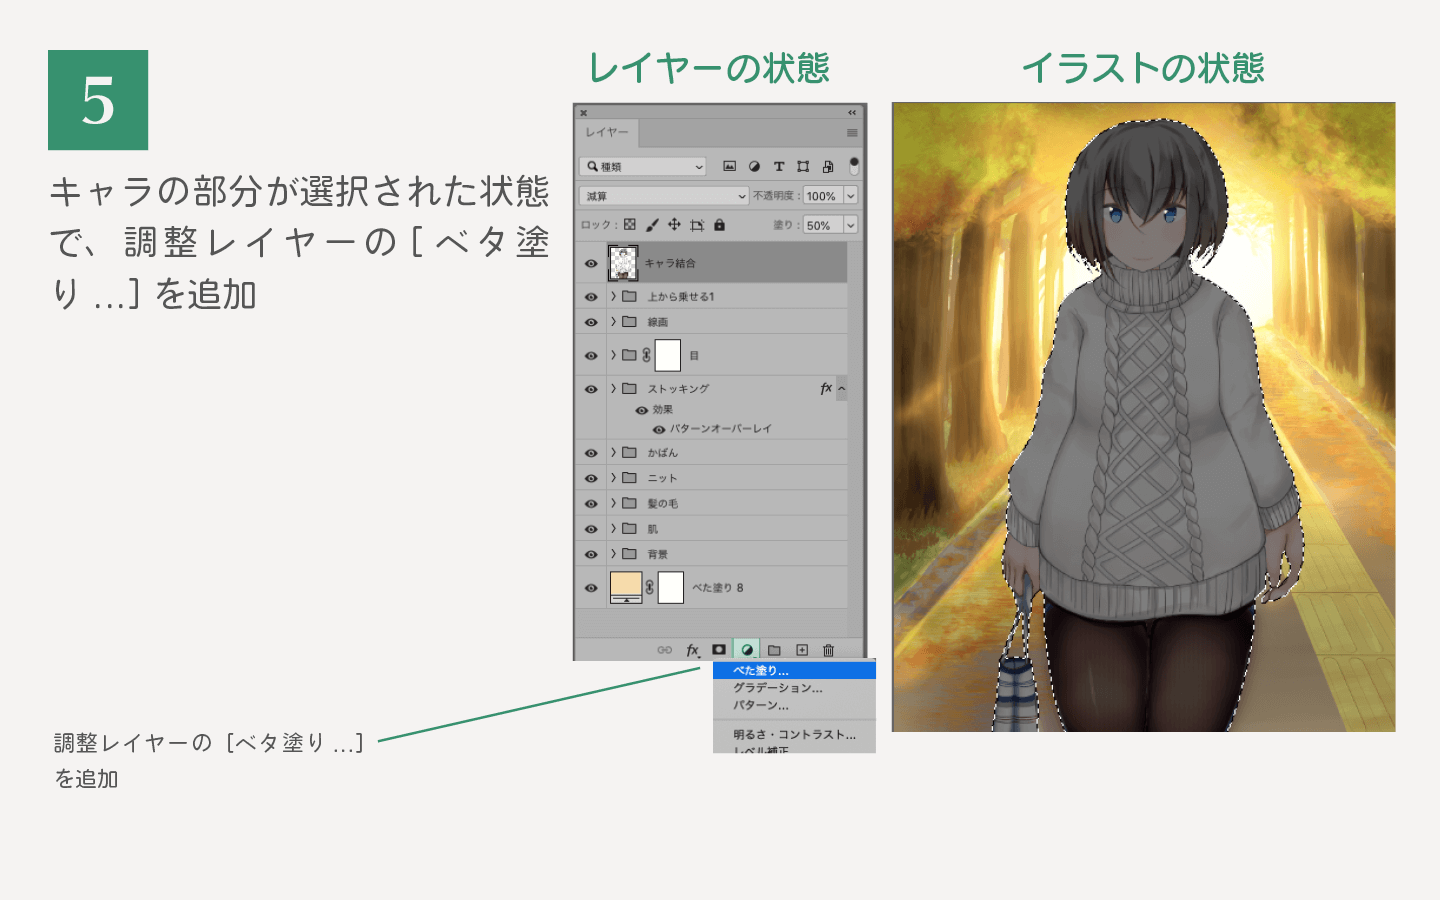Click the Create new layer icon
Screen dimensions: 1440x900
coord(802,650)
